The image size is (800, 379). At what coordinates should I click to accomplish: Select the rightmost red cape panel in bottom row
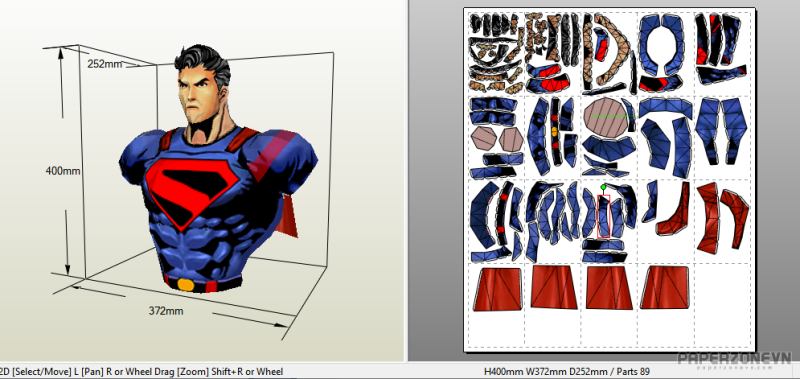point(665,287)
